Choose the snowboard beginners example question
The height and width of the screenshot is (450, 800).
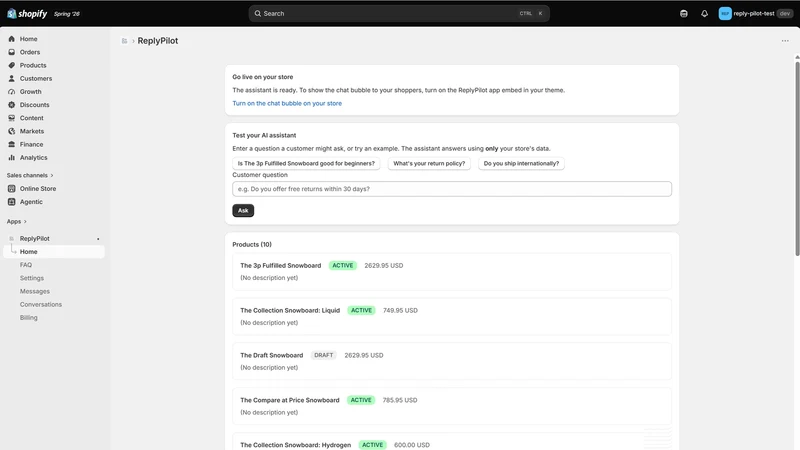point(306,163)
